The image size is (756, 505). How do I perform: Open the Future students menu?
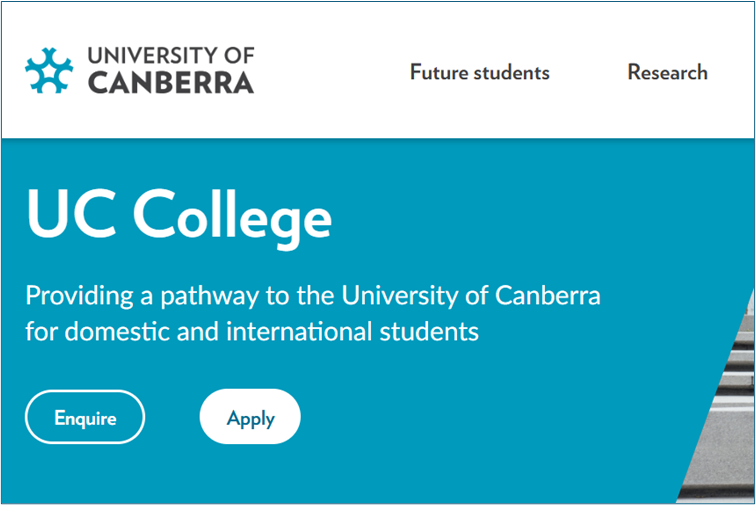480,72
